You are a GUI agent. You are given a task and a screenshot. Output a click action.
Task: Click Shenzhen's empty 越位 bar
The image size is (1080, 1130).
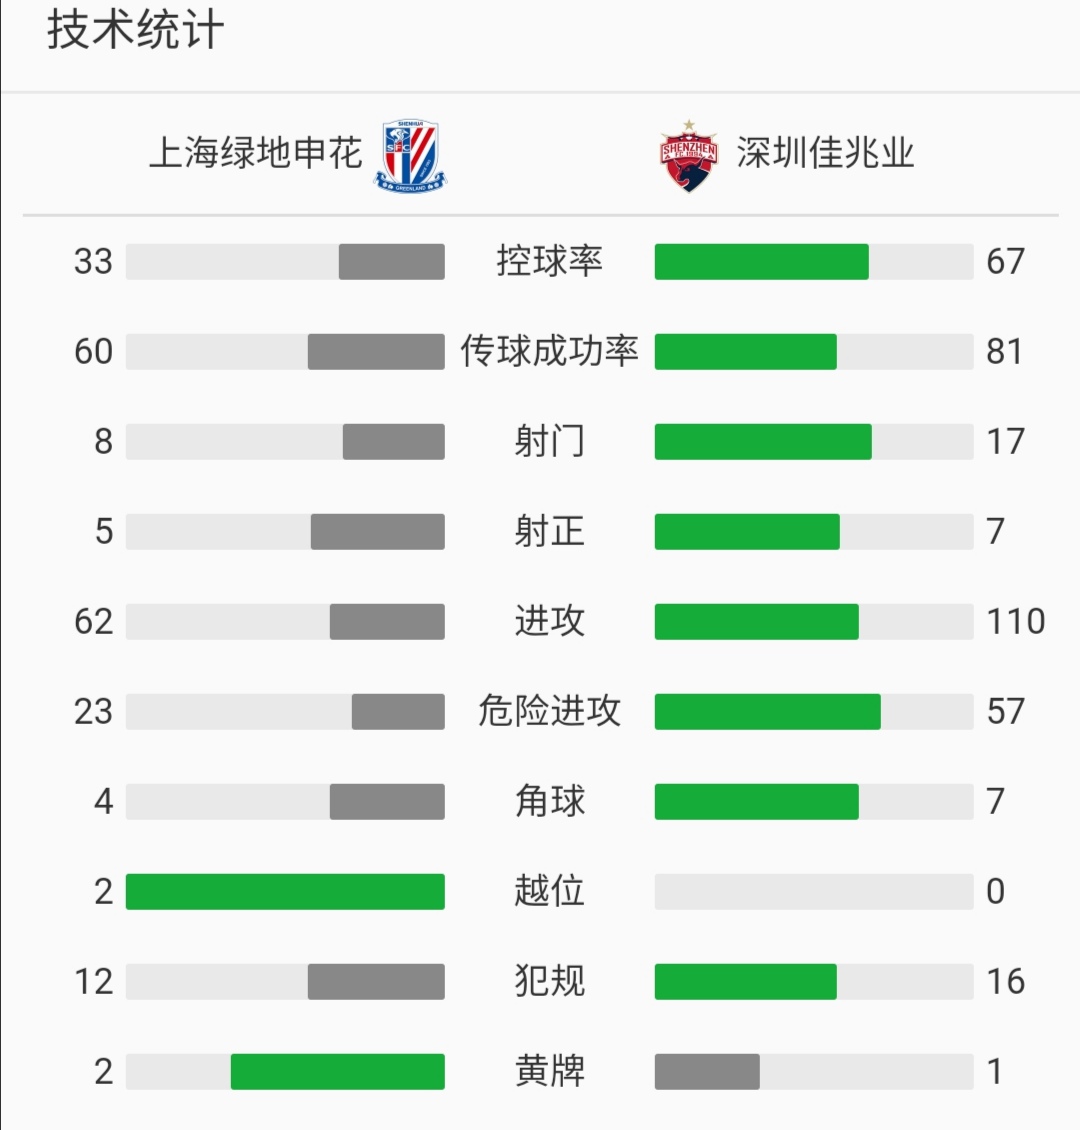[x=813, y=892]
